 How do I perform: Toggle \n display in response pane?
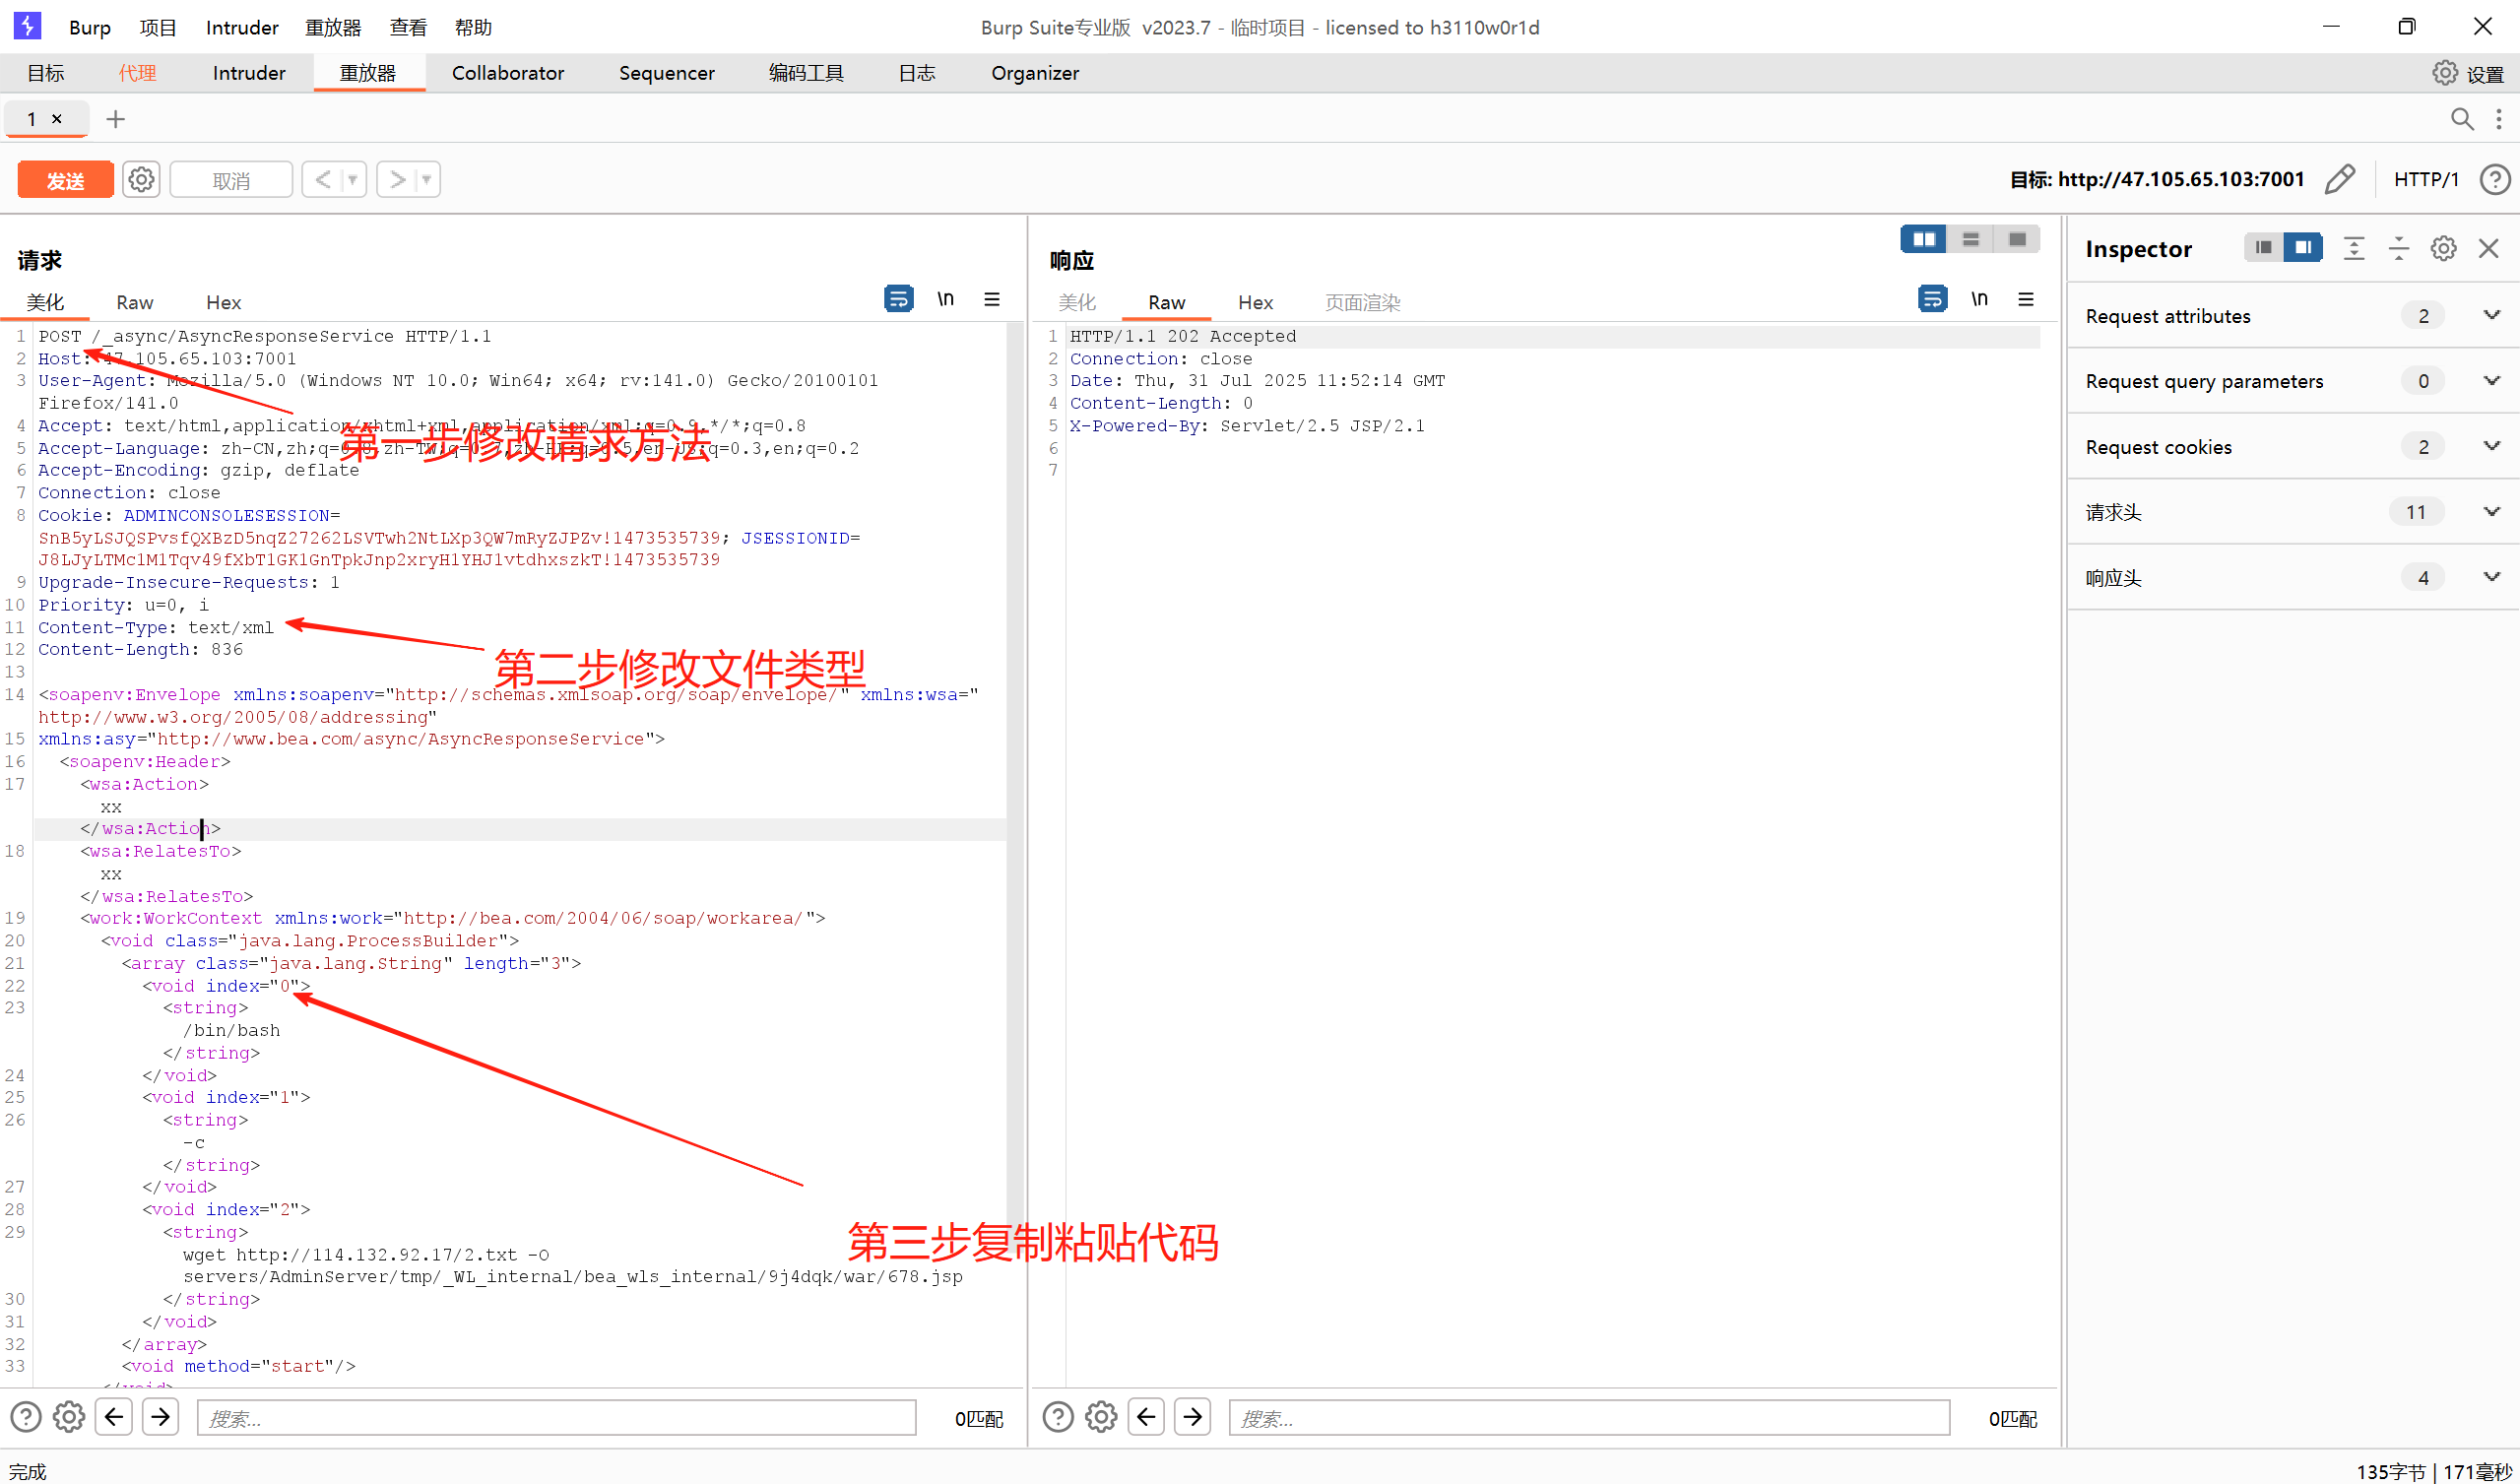point(1979,299)
